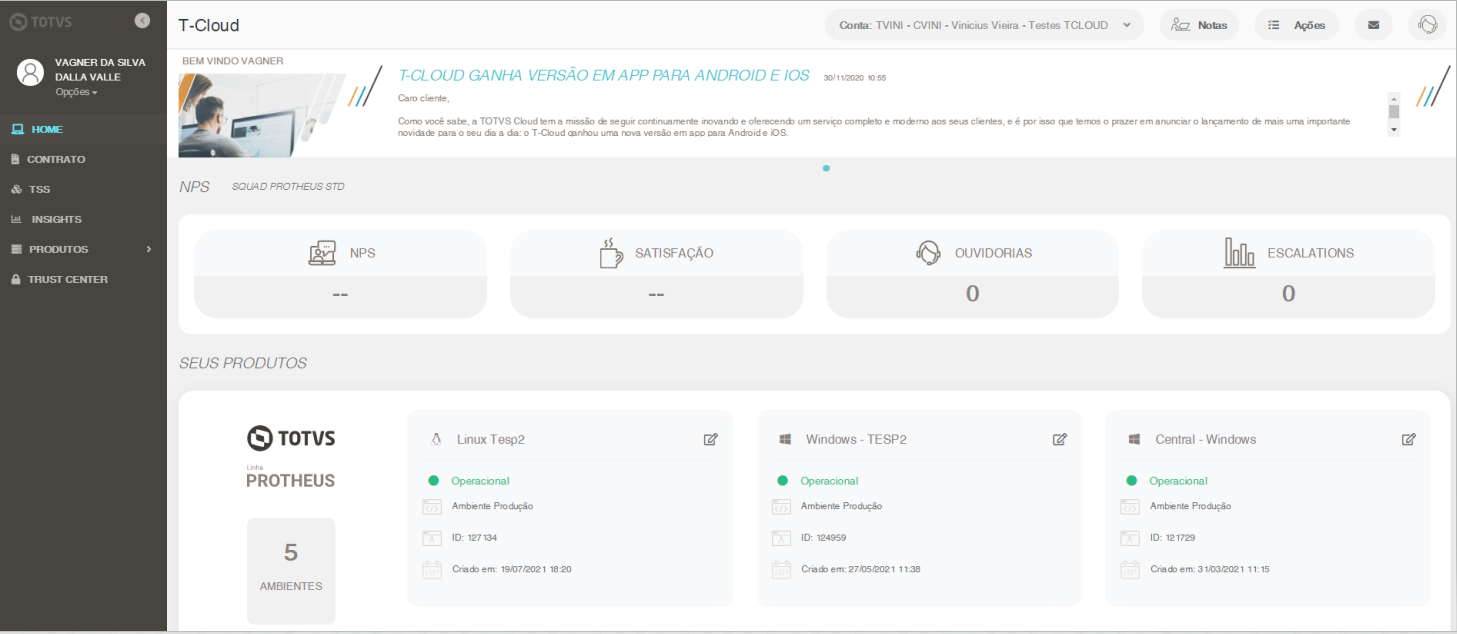
Task: Click the HOME monitor icon
Action: [17, 129]
